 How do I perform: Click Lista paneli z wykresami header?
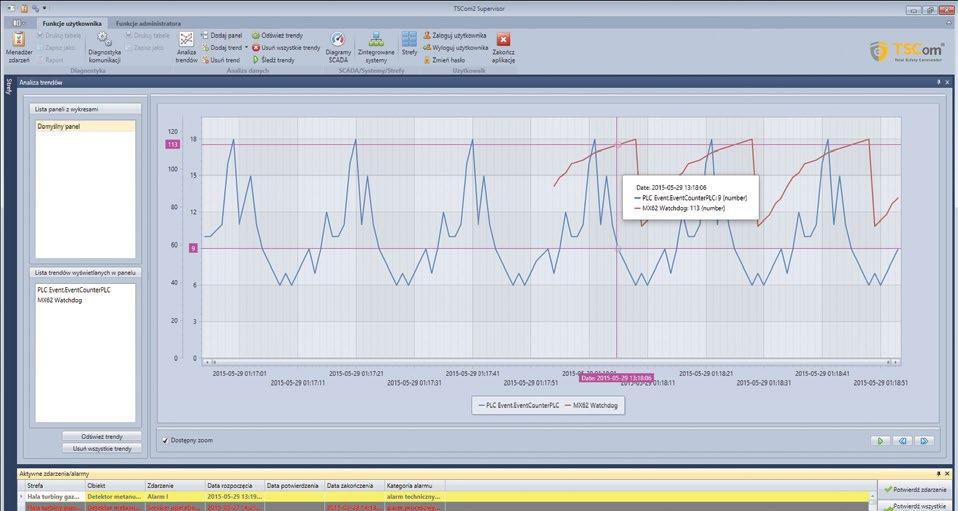[85, 109]
